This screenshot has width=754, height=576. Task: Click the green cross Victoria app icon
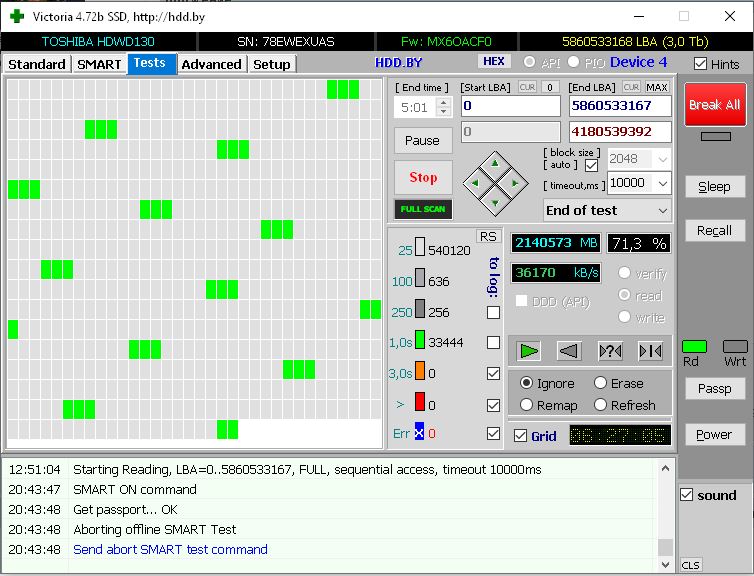[17, 16]
